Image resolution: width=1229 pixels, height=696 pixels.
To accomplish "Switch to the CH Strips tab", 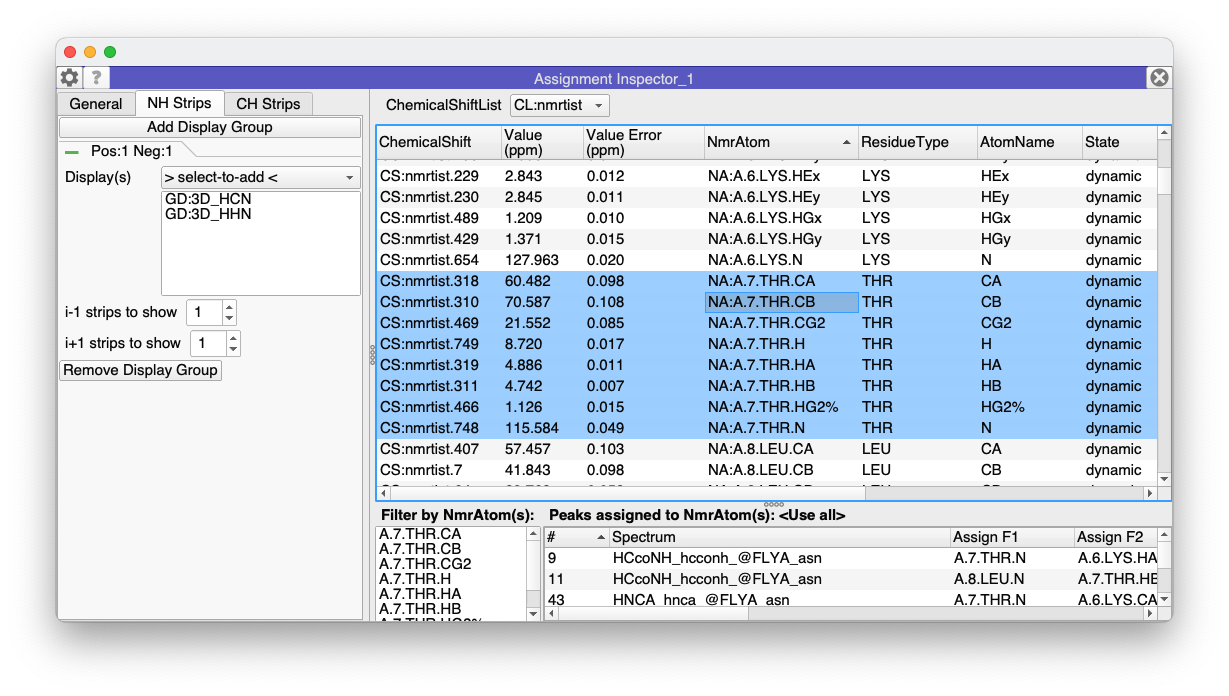I will pyautogui.click(x=268, y=104).
